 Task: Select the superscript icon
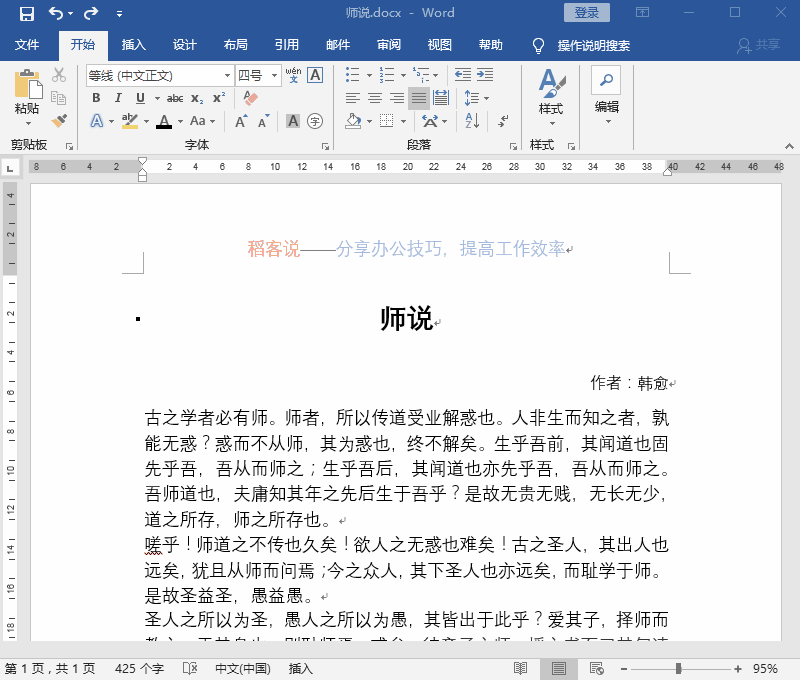coord(218,96)
